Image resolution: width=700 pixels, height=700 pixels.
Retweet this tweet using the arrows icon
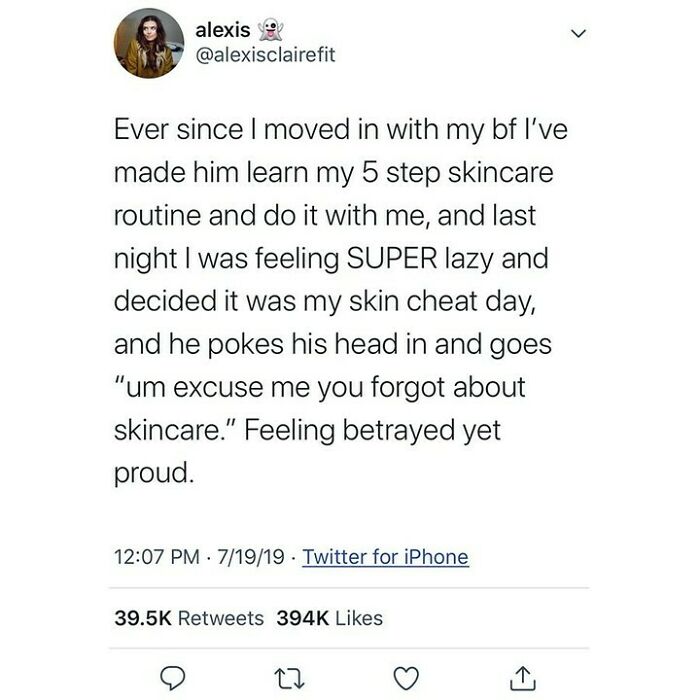click(289, 679)
